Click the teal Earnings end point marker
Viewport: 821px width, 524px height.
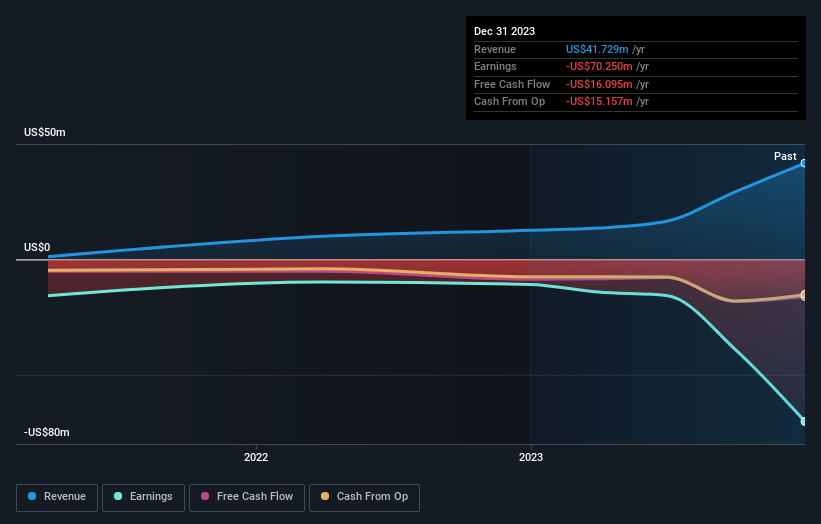(x=804, y=421)
